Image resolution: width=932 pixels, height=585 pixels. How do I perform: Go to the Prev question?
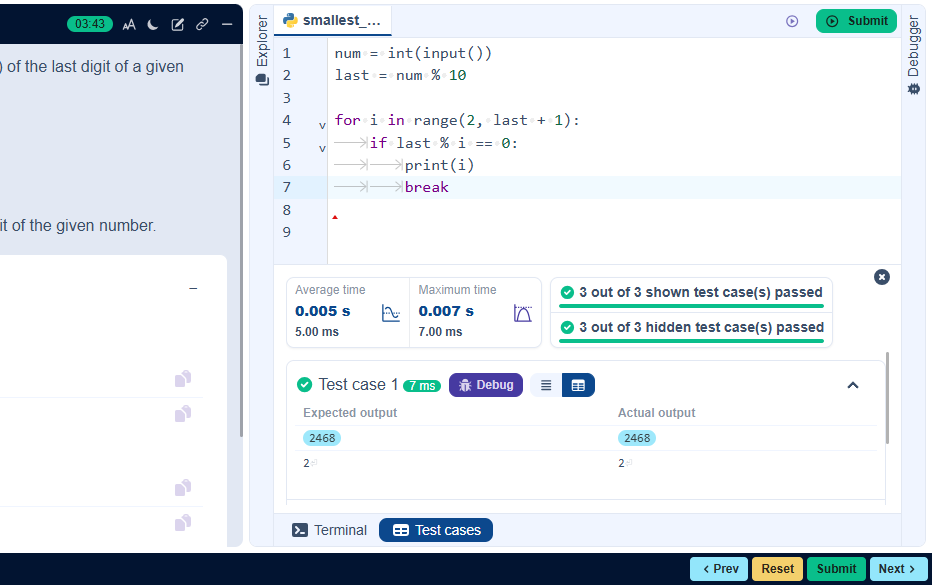pyautogui.click(x=720, y=569)
